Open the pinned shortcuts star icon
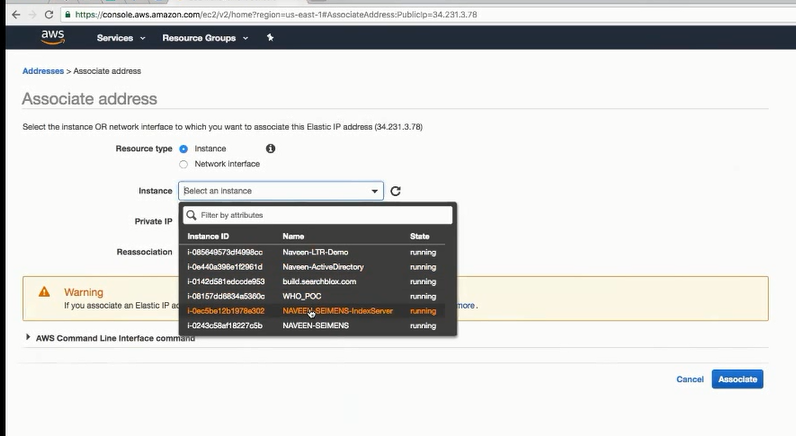This screenshot has height=436, width=796. point(270,38)
